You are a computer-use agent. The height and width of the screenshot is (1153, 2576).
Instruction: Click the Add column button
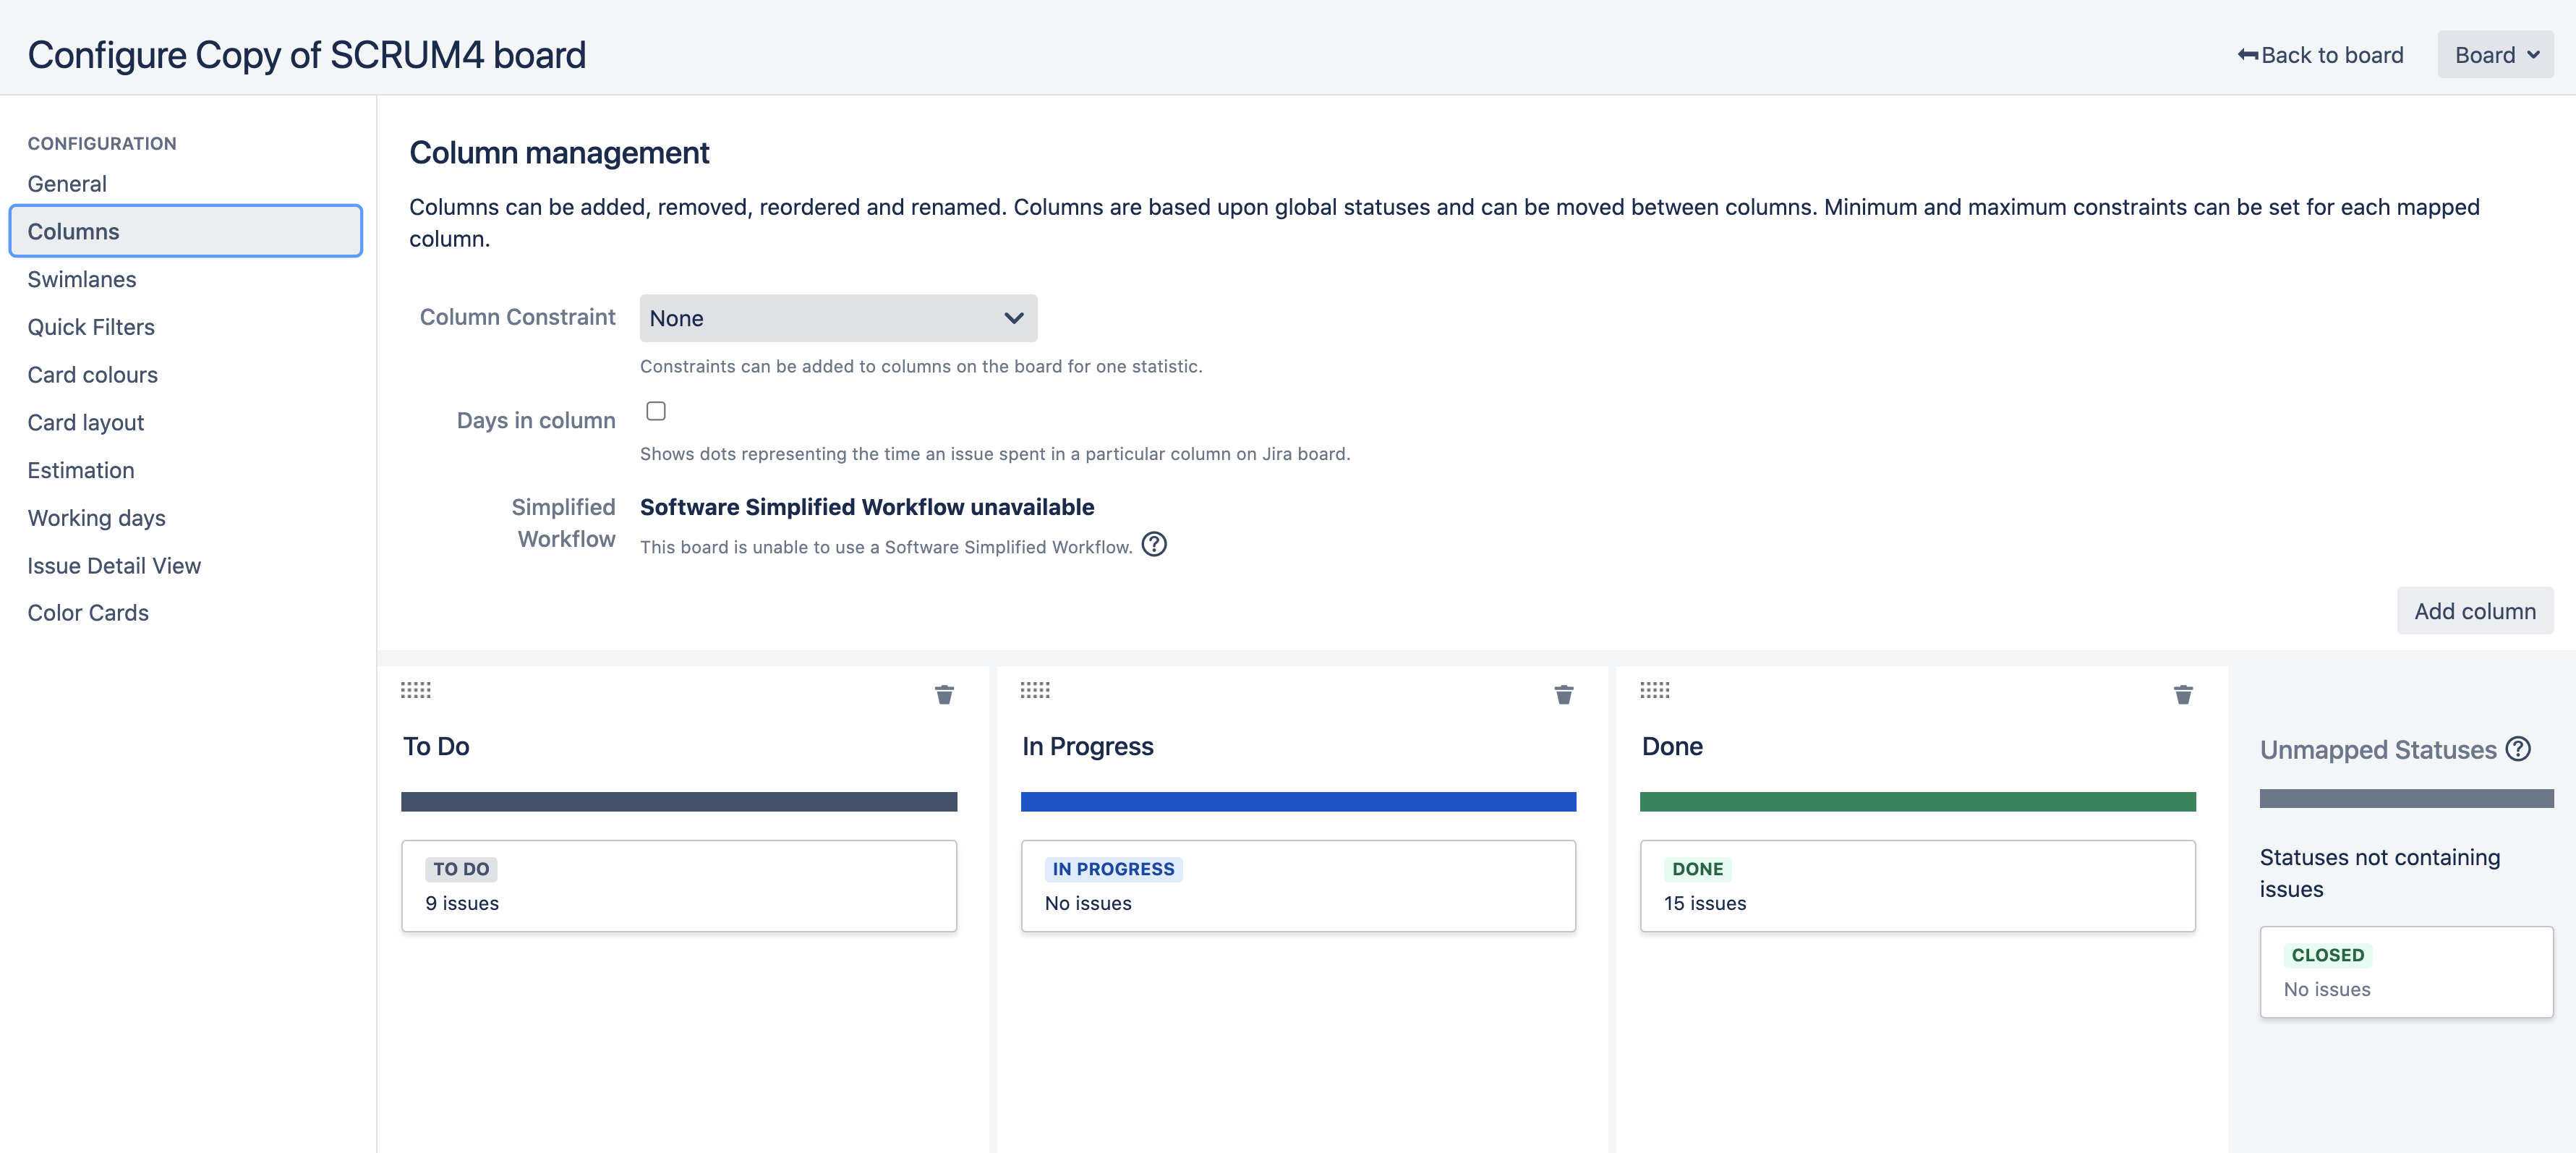tap(2474, 611)
